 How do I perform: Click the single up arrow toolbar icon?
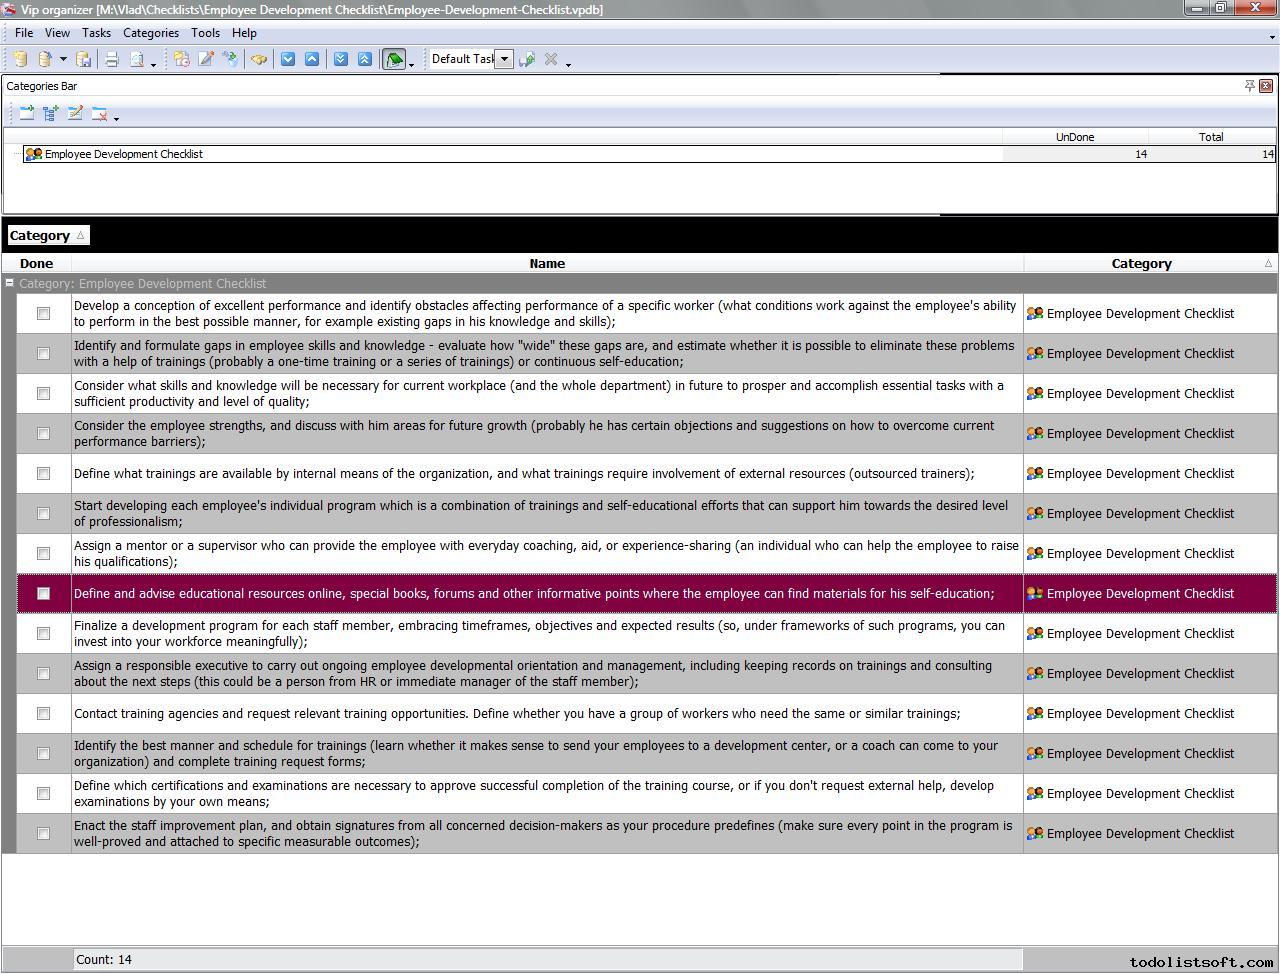click(312, 59)
